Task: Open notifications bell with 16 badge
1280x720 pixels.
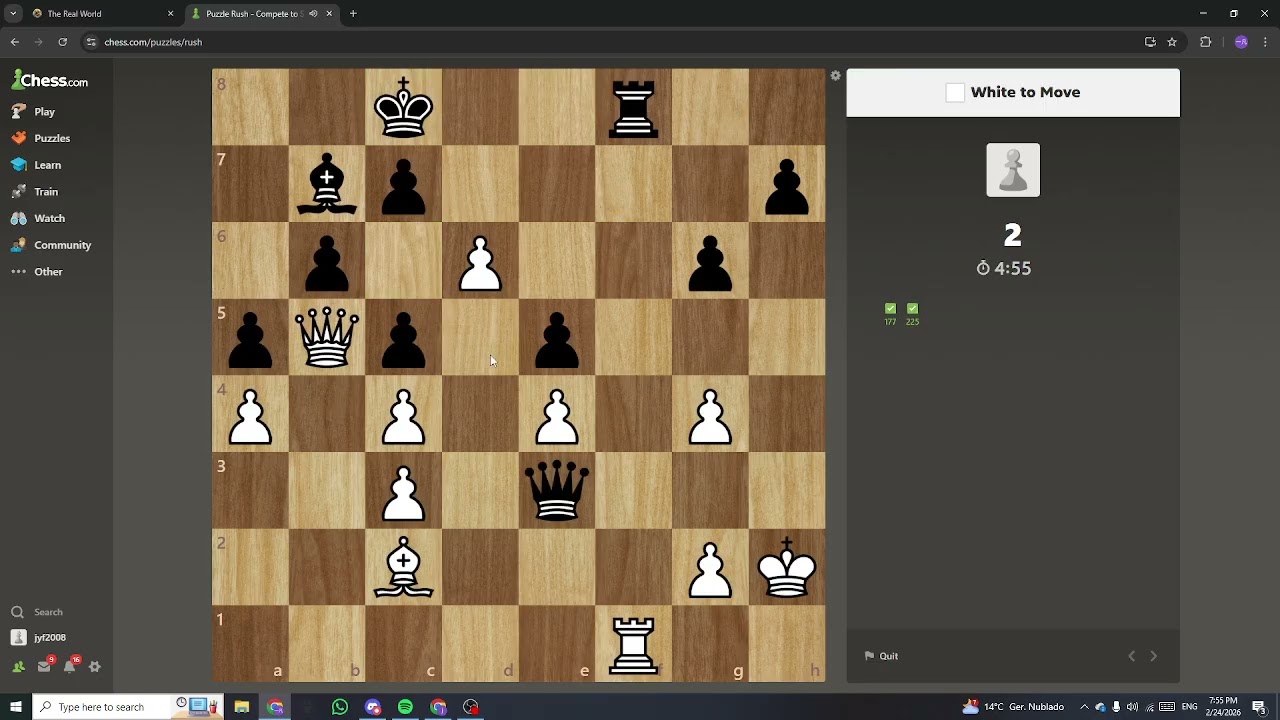Action: click(x=70, y=666)
